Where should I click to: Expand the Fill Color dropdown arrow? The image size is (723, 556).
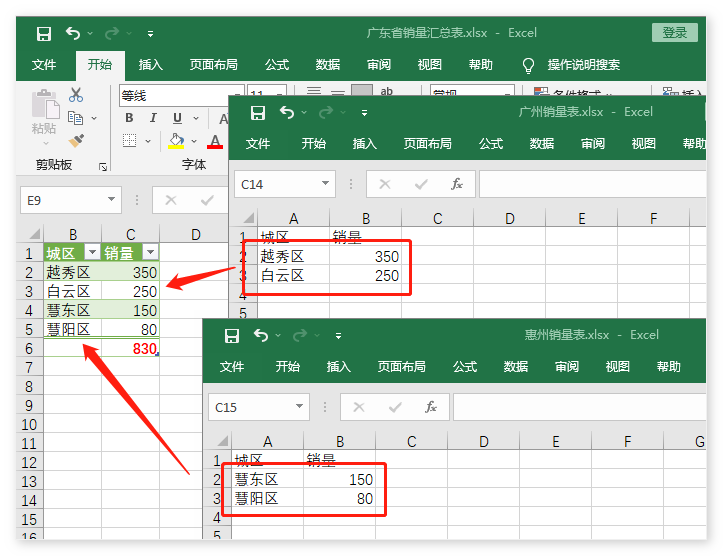pos(194,141)
